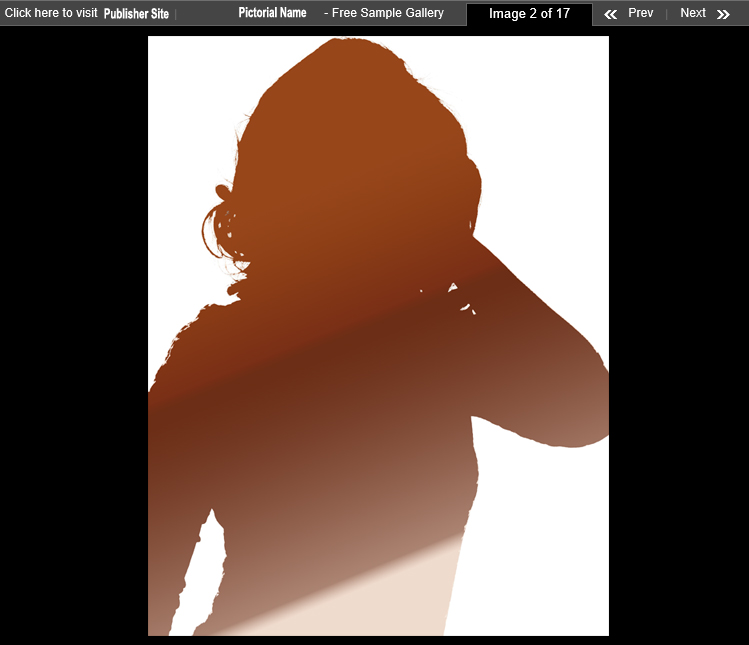The height and width of the screenshot is (645, 749).
Task: Click the displayed gallery image
Action: click(x=378, y=336)
